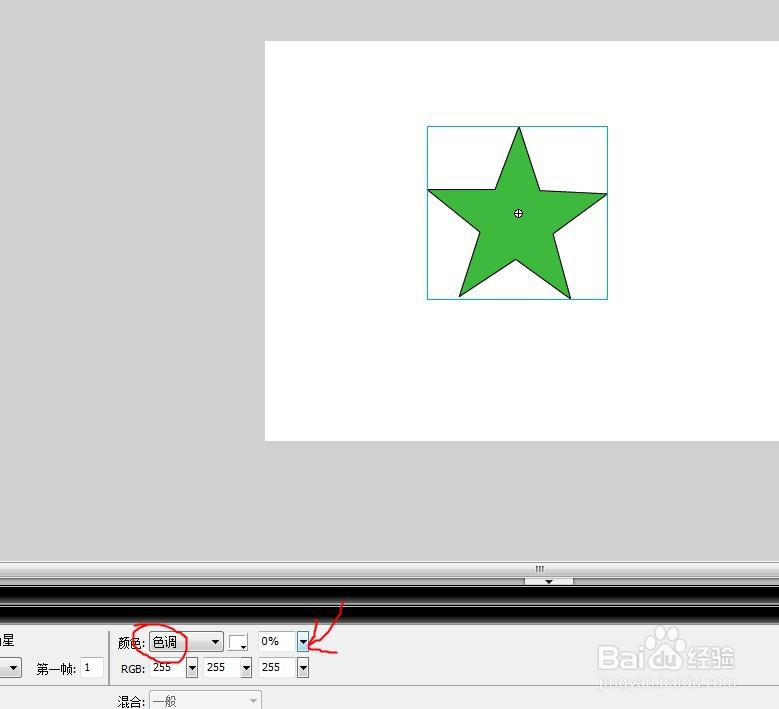Click the green RGB value field

point(222,667)
